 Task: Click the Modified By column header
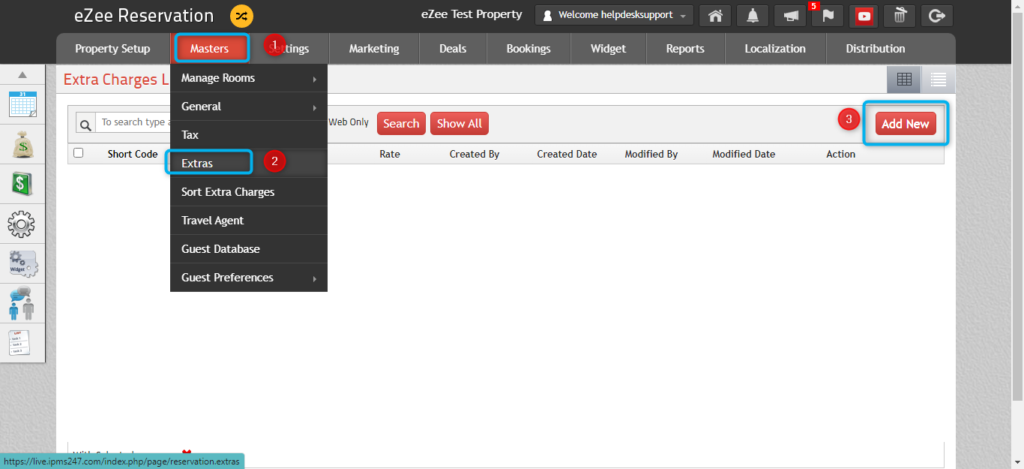coord(651,154)
